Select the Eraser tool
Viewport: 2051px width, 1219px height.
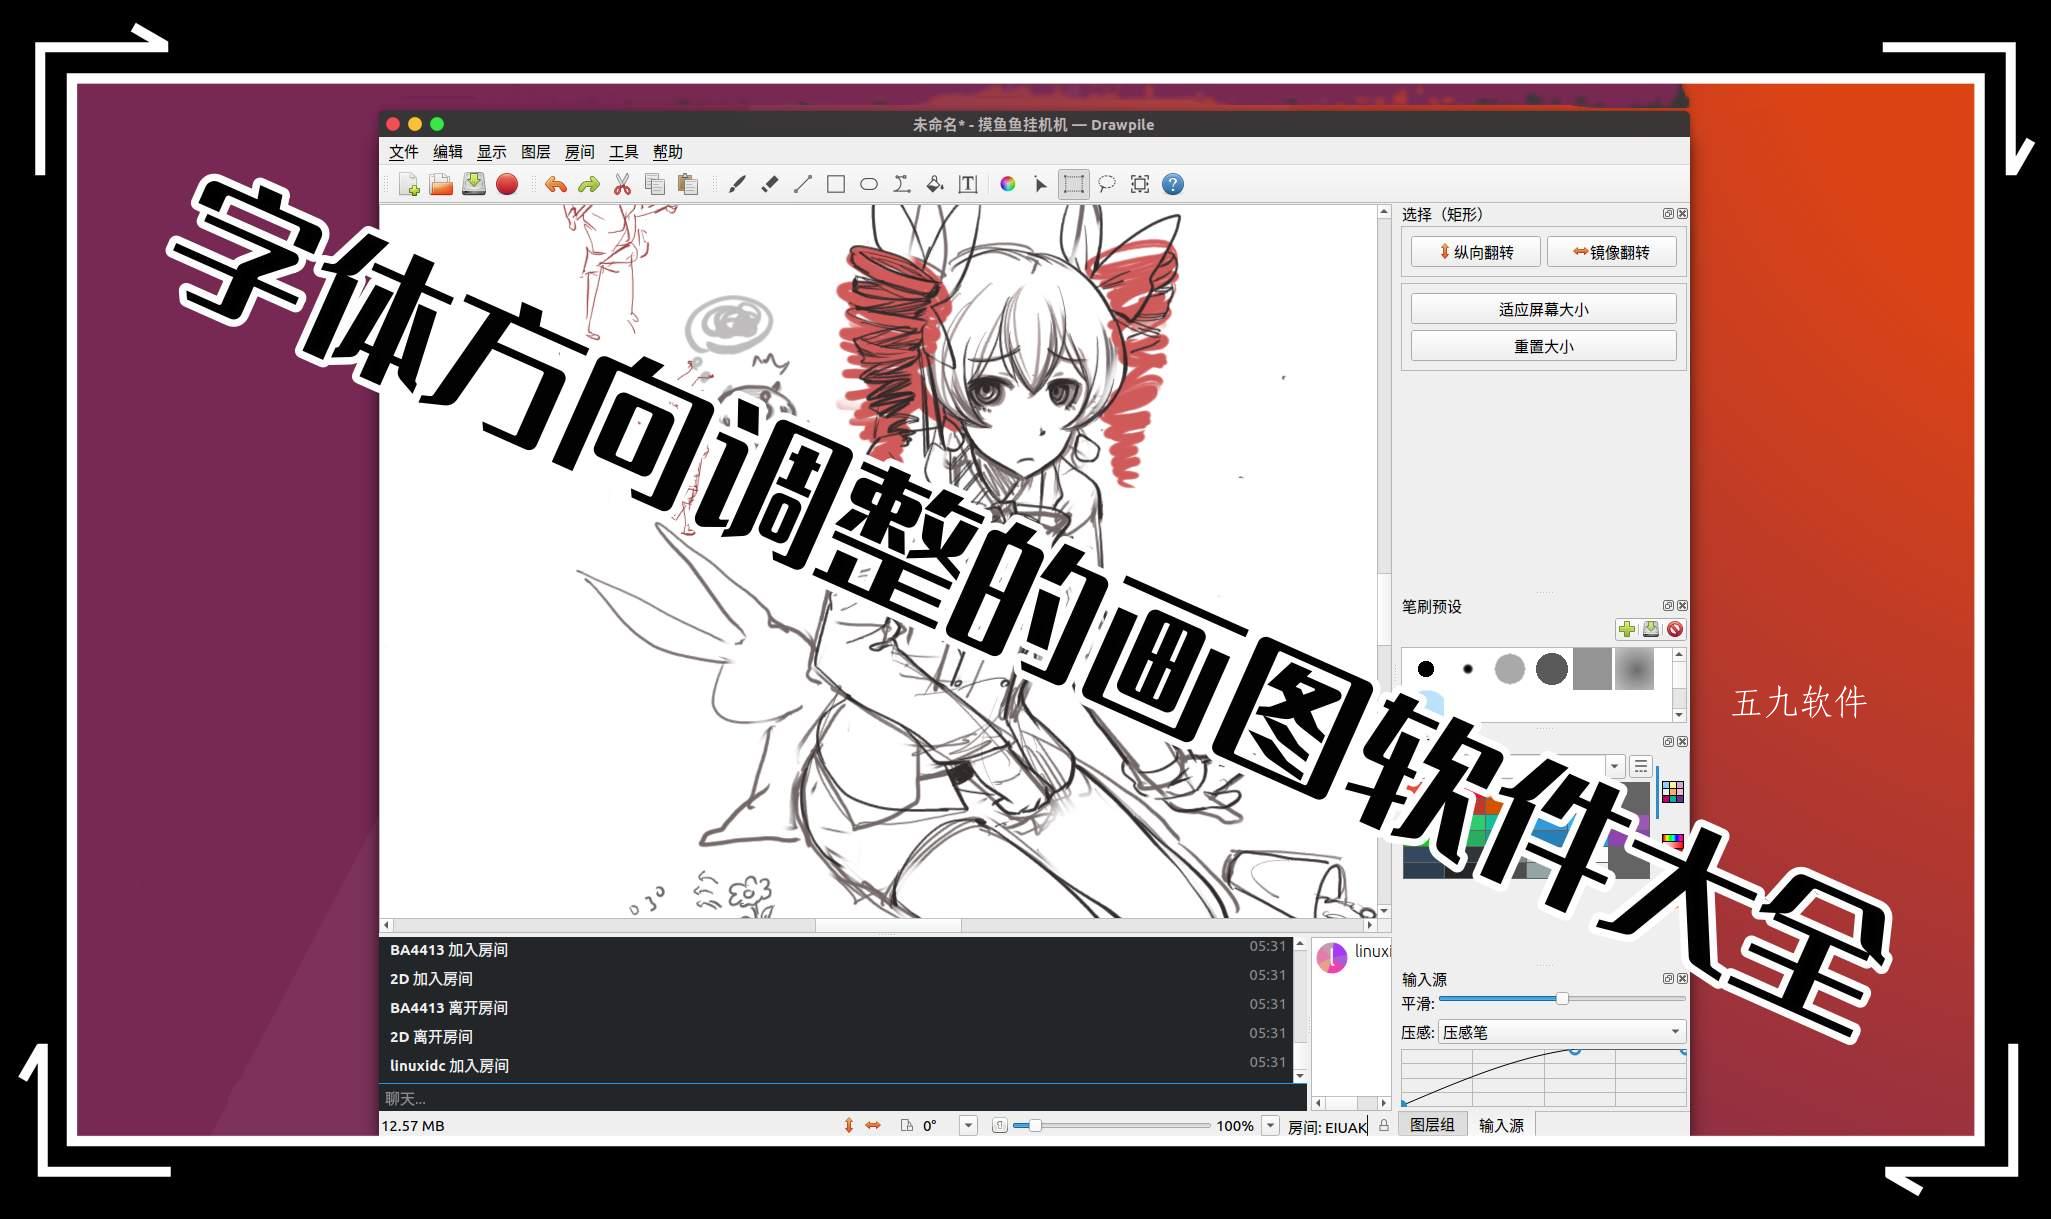tap(770, 185)
